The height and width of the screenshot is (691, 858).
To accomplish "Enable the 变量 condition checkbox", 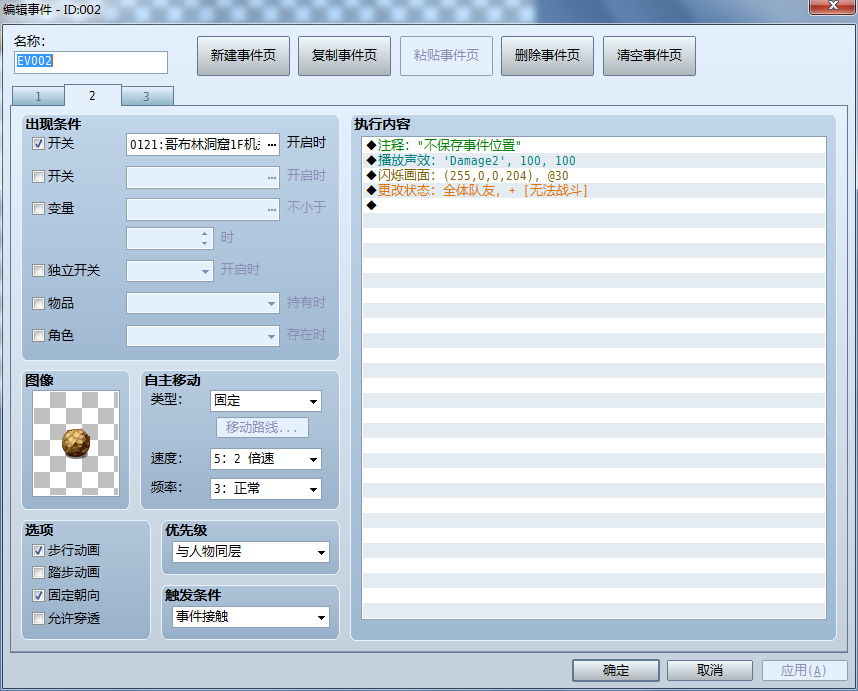I will [38, 209].
